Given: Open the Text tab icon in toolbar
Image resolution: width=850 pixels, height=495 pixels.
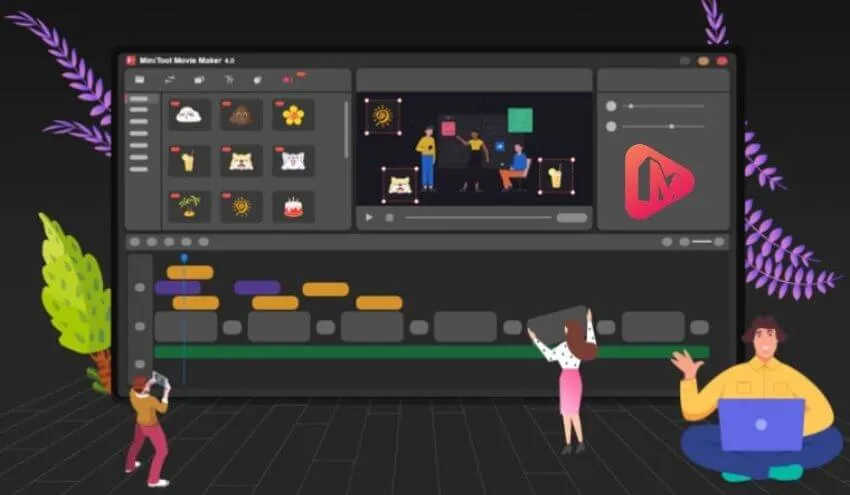Looking at the screenshot, I should pos(229,80).
